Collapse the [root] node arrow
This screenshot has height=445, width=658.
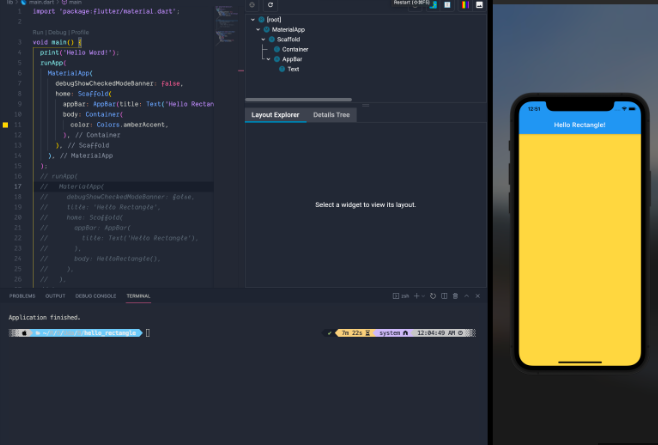[253, 20]
